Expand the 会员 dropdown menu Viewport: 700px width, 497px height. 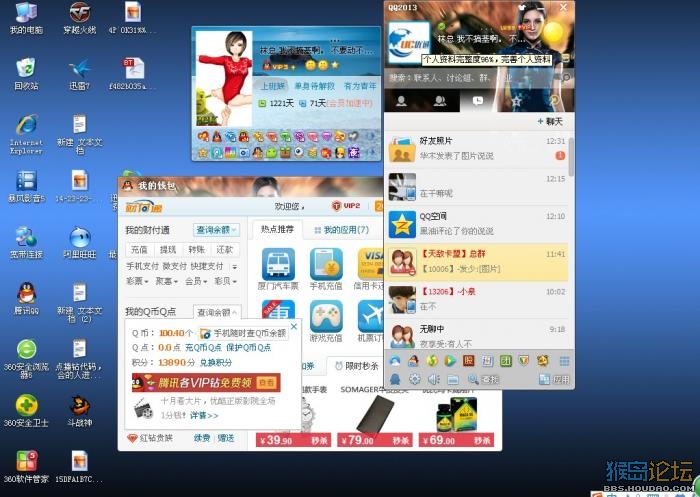click(196, 281)
